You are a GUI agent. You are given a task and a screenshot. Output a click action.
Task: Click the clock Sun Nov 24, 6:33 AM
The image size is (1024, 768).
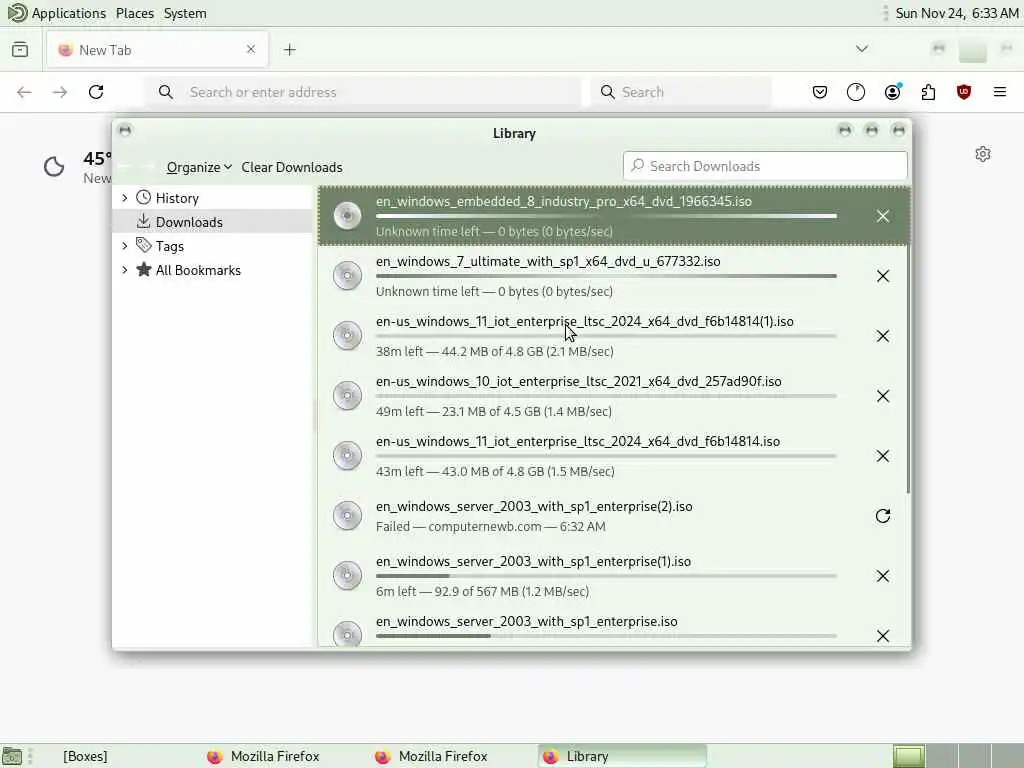coord(956,13)
